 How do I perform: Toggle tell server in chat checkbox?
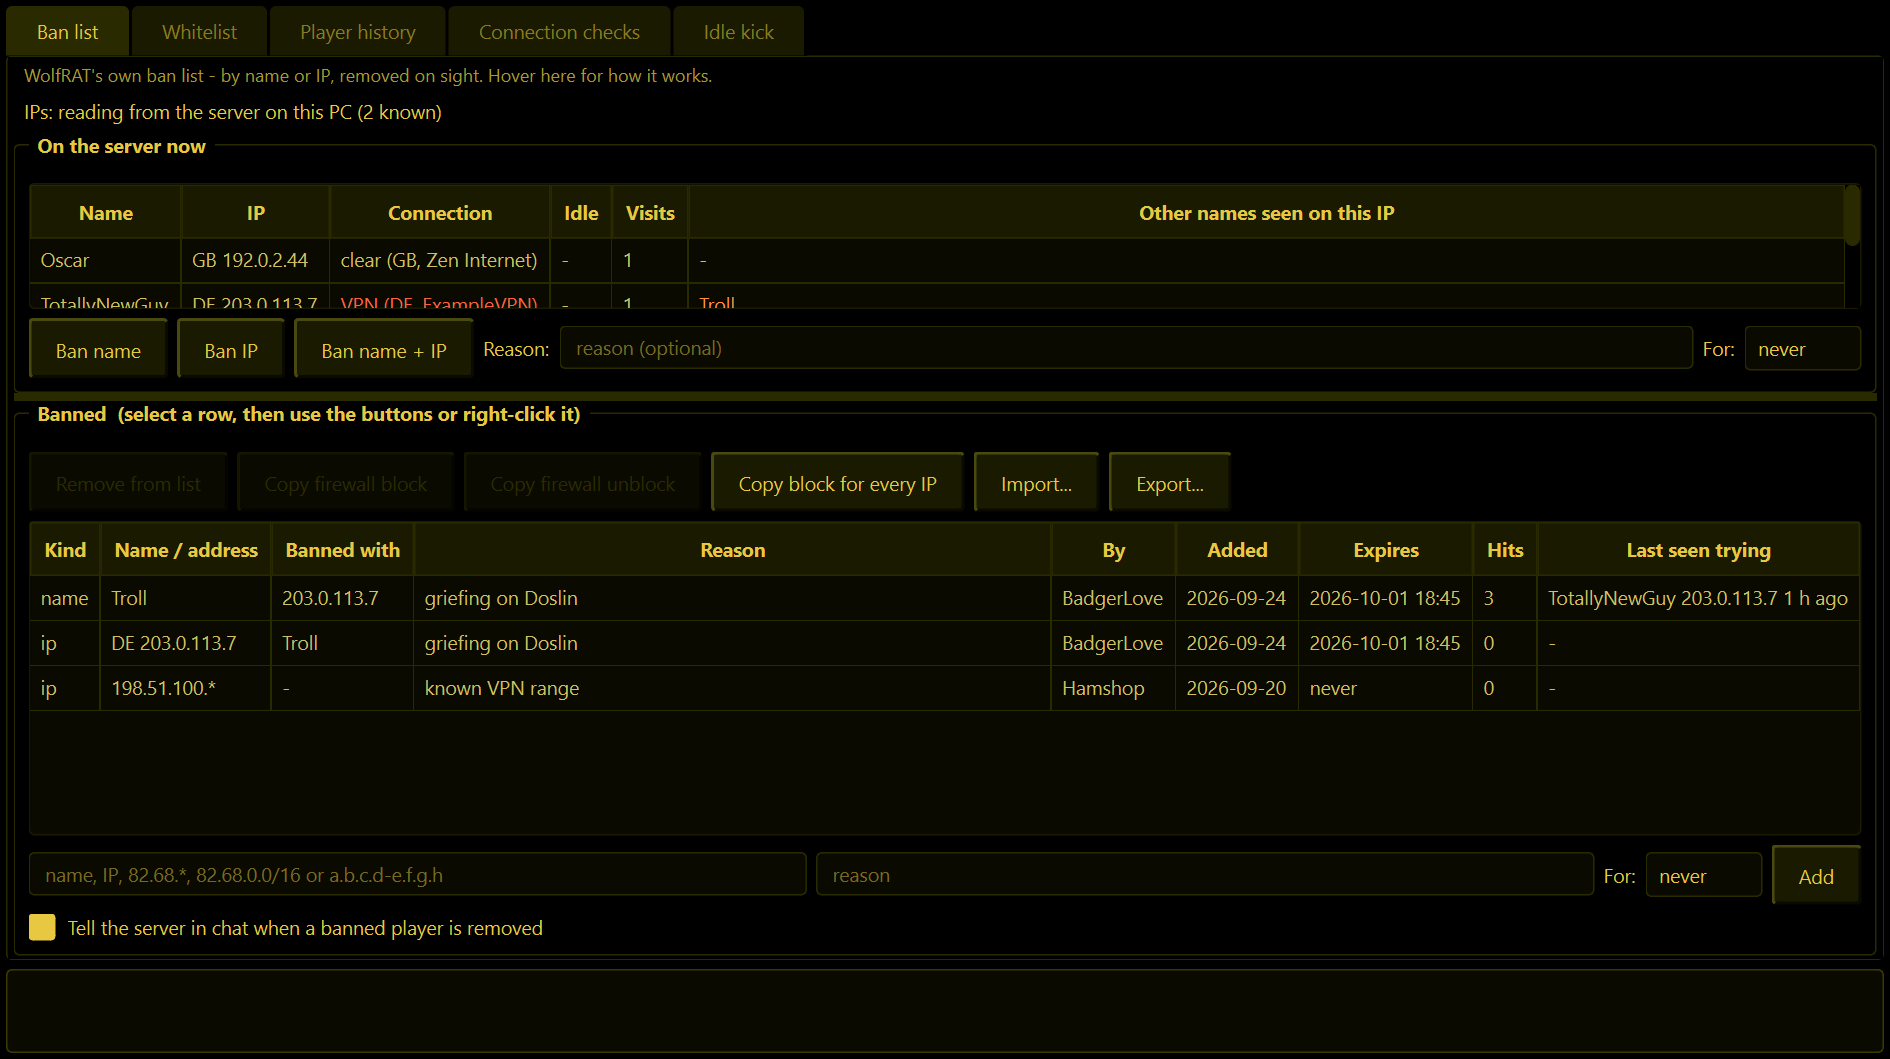(42, 927)
